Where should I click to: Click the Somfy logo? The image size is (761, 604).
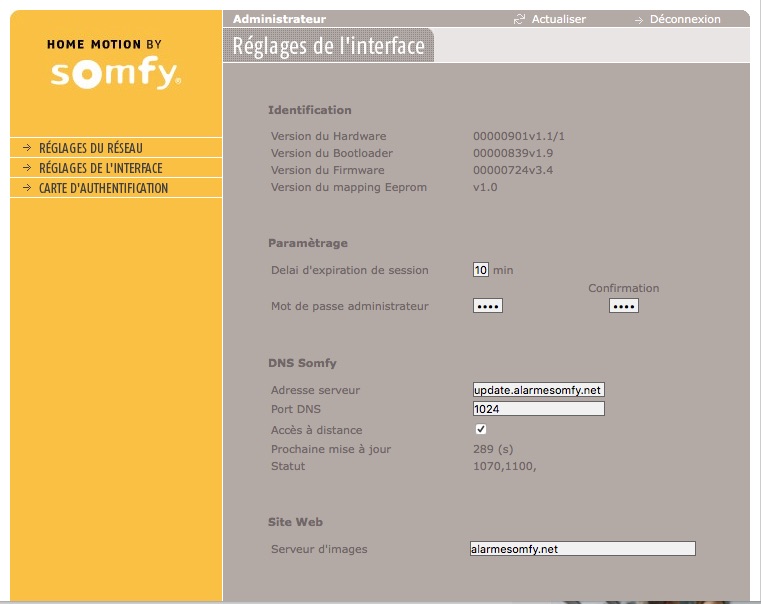click(x=116, y=73)
